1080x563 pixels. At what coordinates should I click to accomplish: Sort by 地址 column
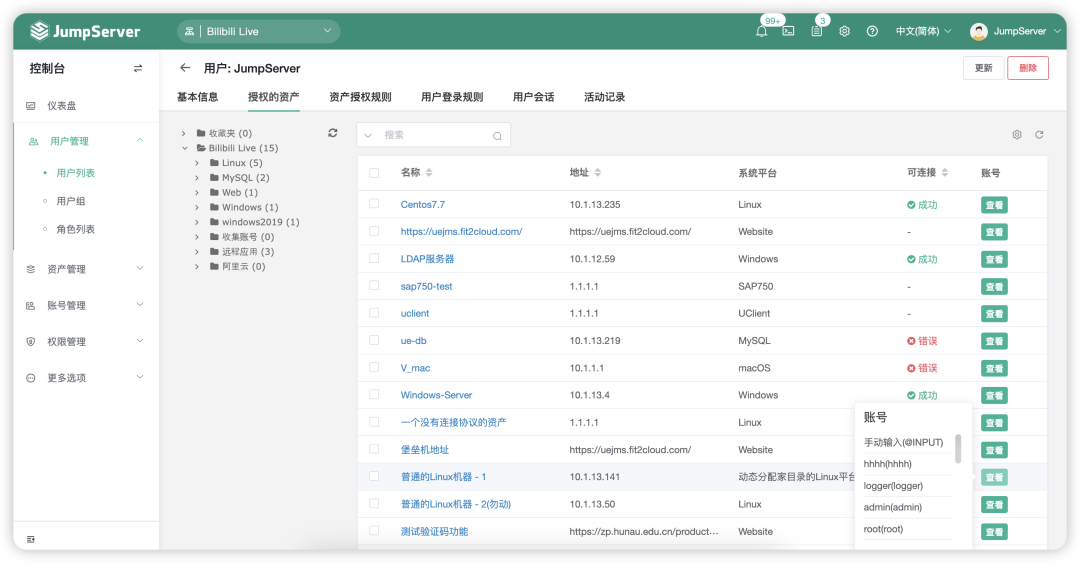597,173
